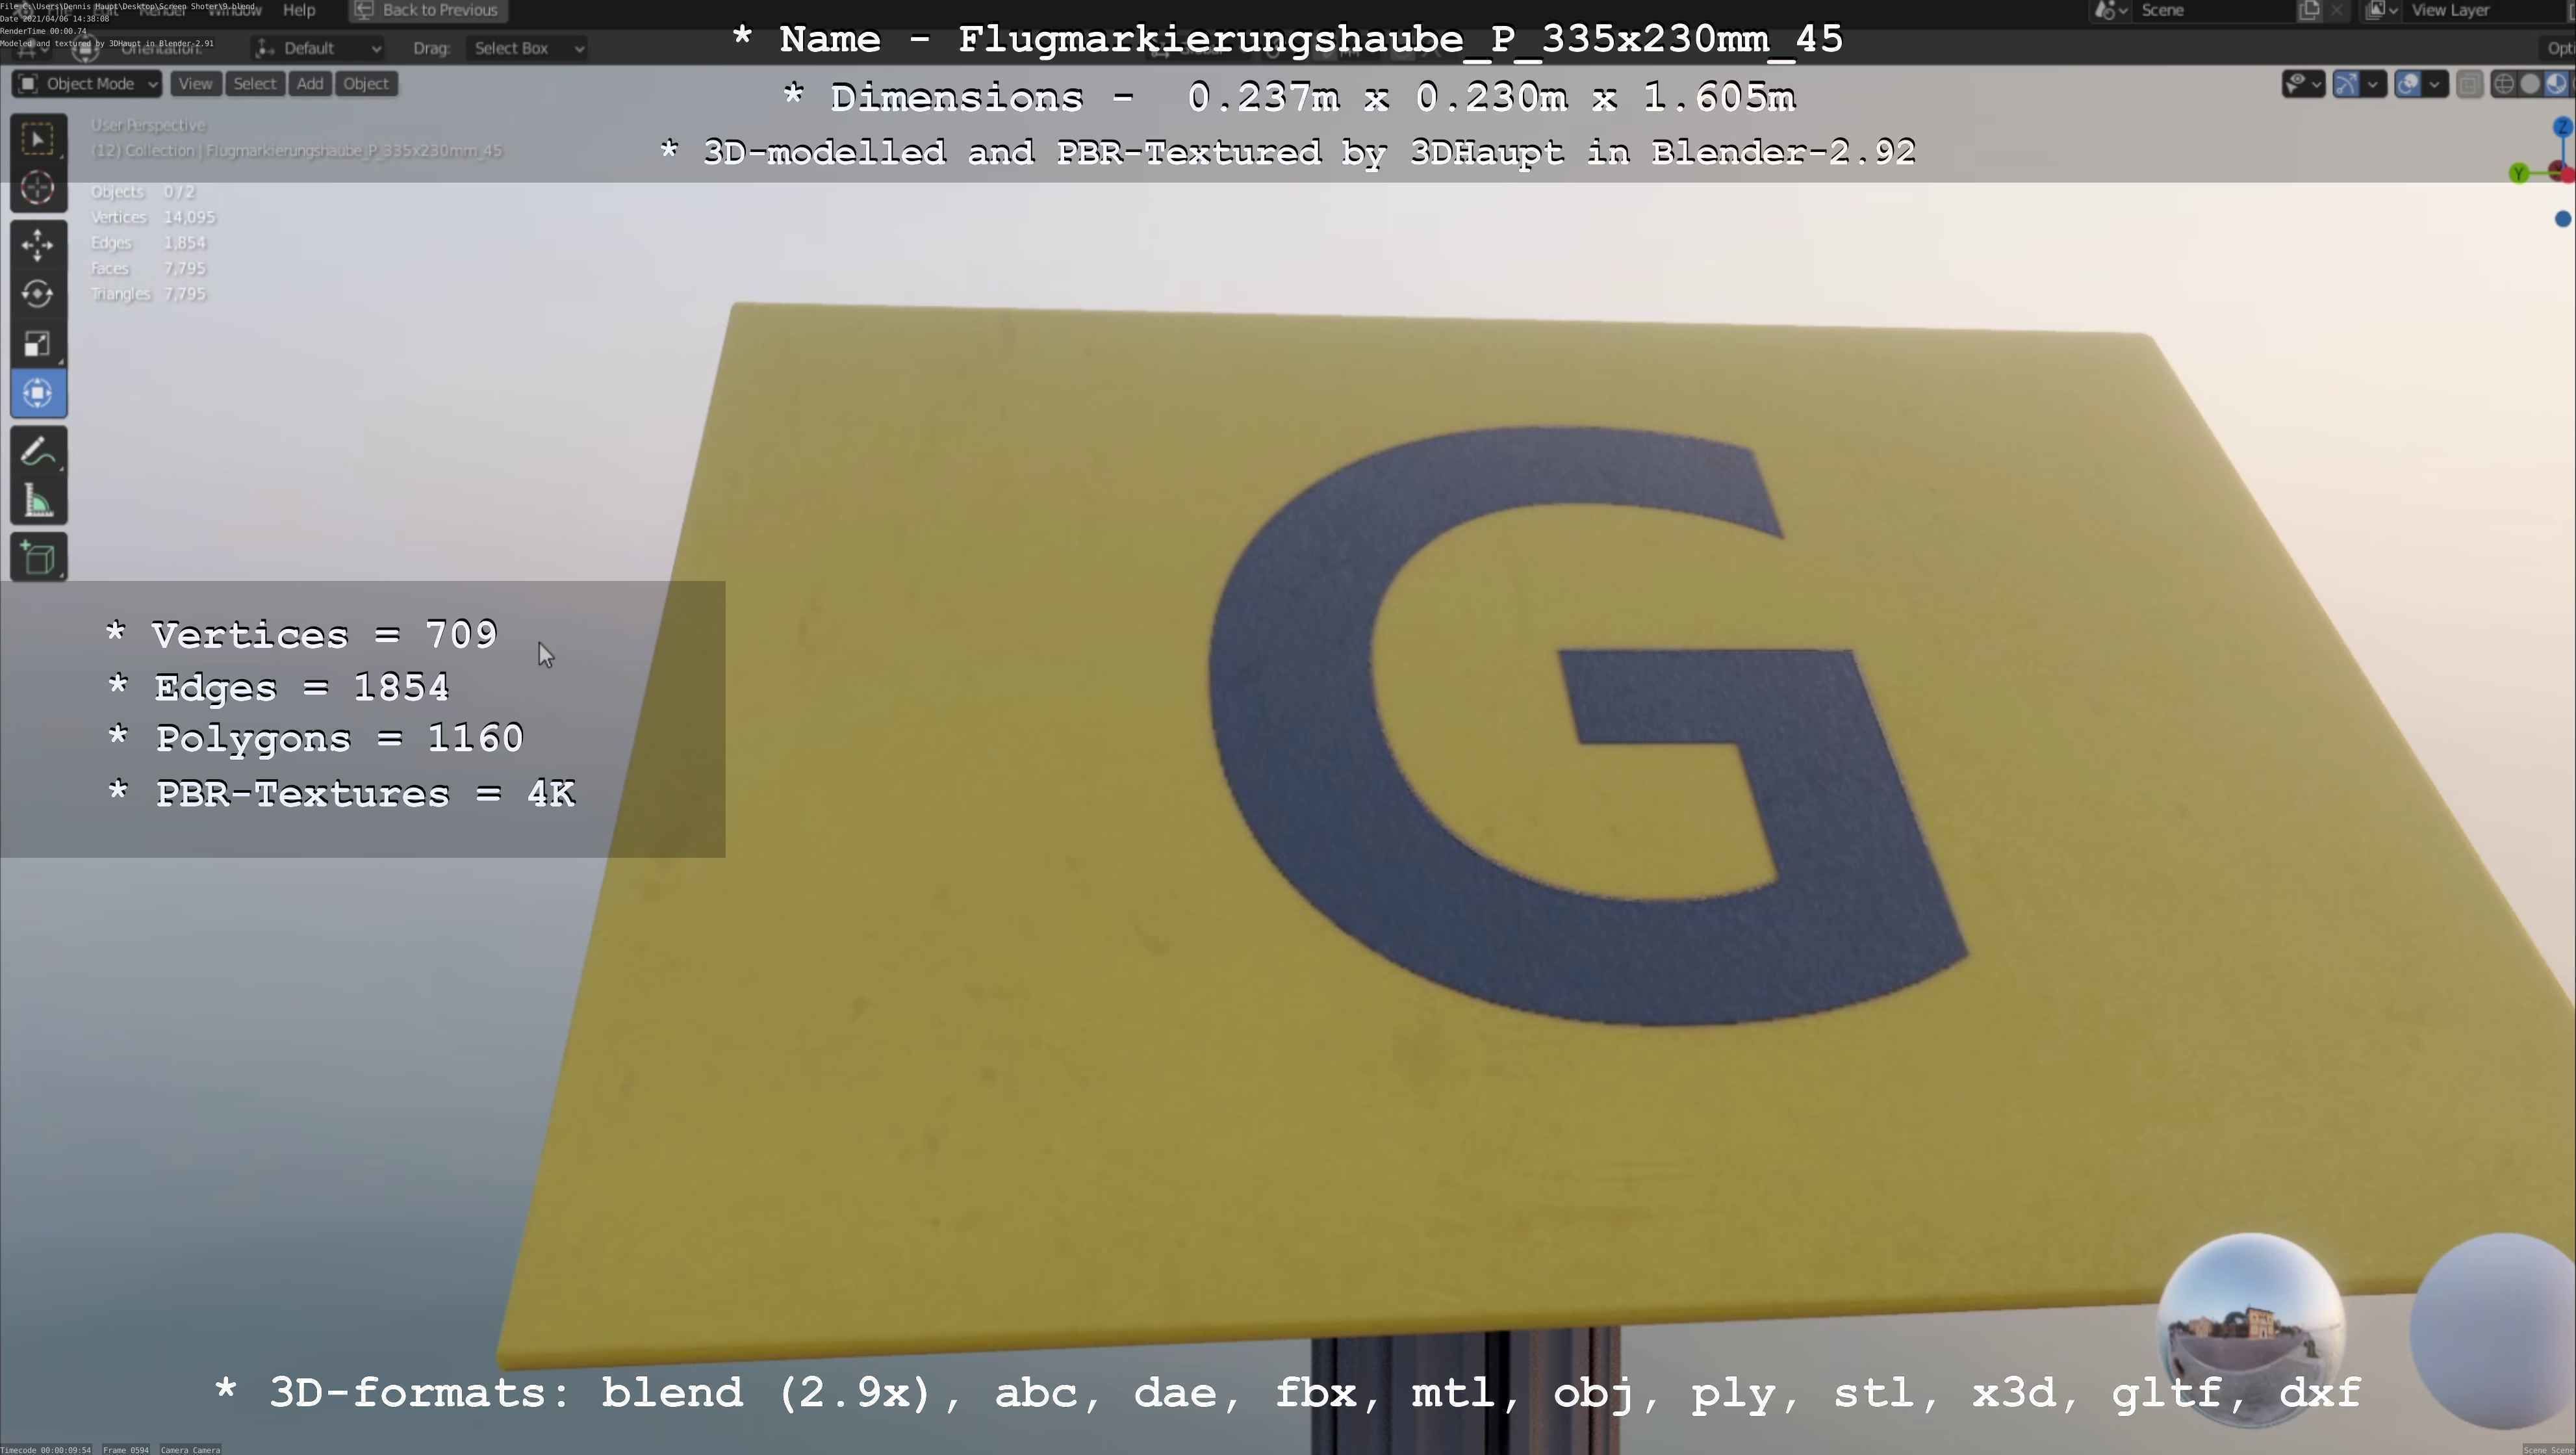Click the Select Box tool icon
2576x1455 pixels.
tap(38, 139)
